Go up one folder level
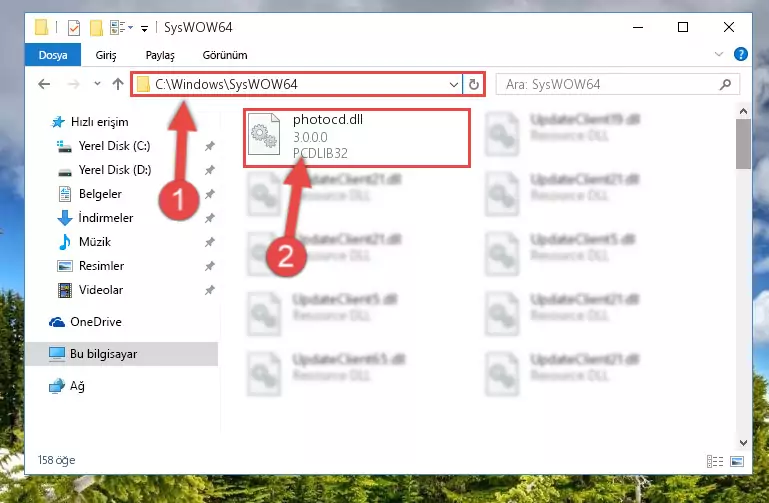 click(118, 84)
